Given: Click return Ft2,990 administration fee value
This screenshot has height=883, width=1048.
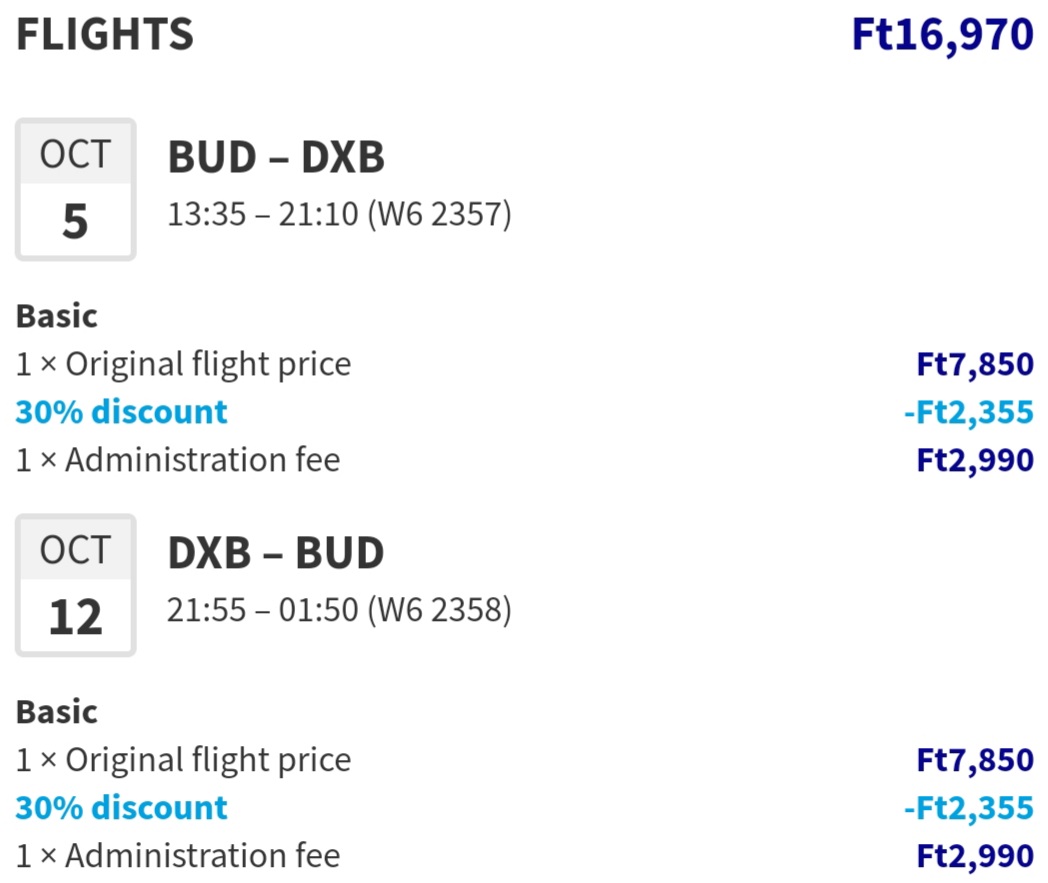Looking at the screenshot, I should pyautogui.click(x=975, y=856).
